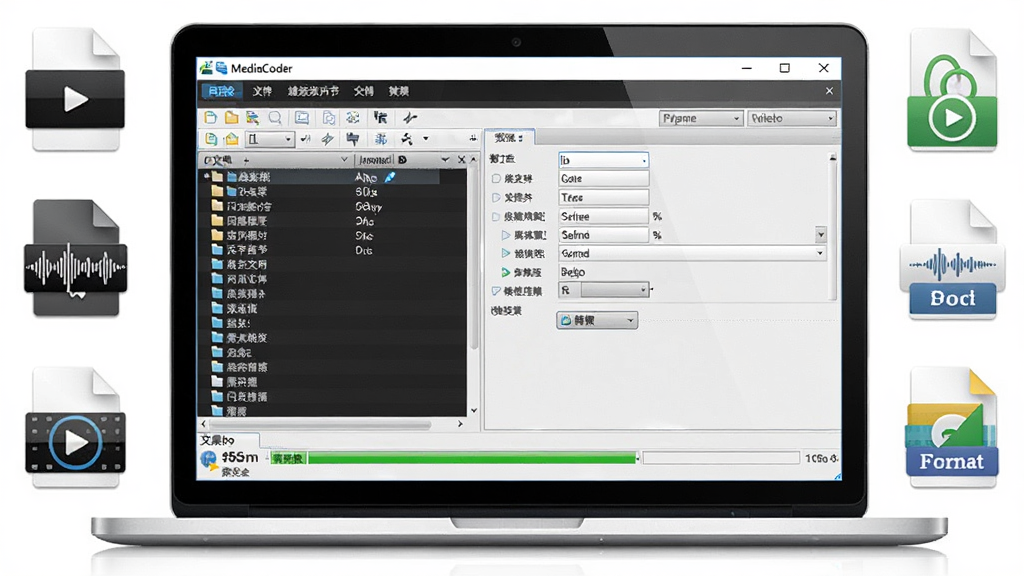Open the wide Gemd dropdown
Screen dimensions: 1024x576
(x=692, y=253)
